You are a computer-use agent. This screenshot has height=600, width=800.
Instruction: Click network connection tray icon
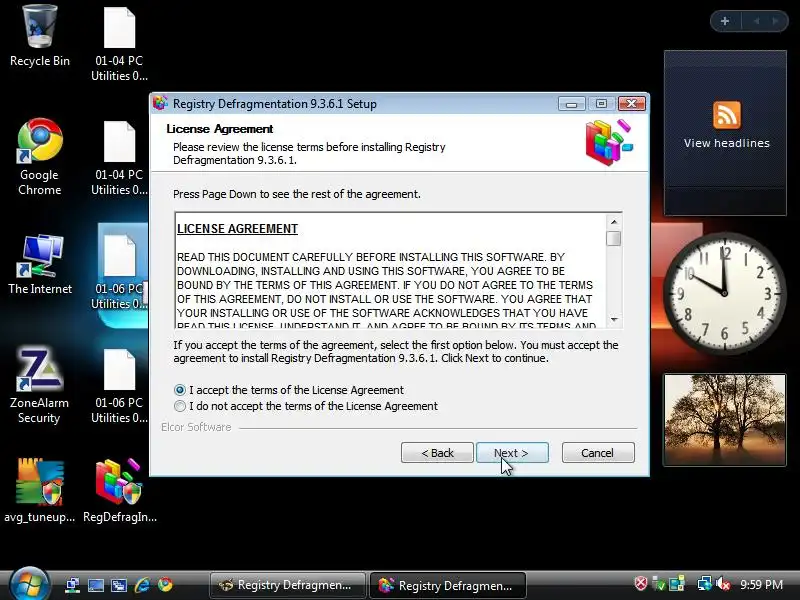click(x=705, y=584)
